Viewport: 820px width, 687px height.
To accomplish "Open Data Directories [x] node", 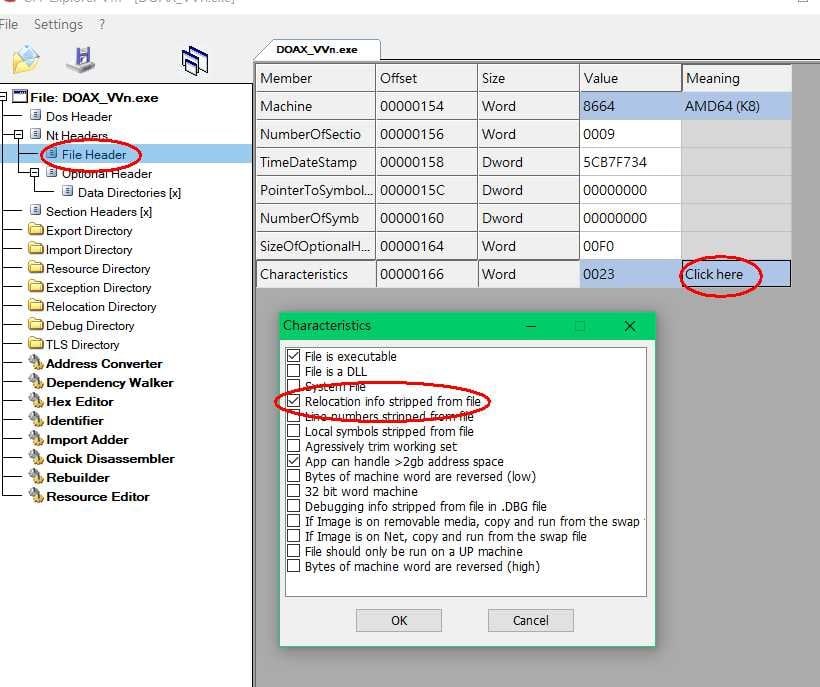I will tap(129, 193).
